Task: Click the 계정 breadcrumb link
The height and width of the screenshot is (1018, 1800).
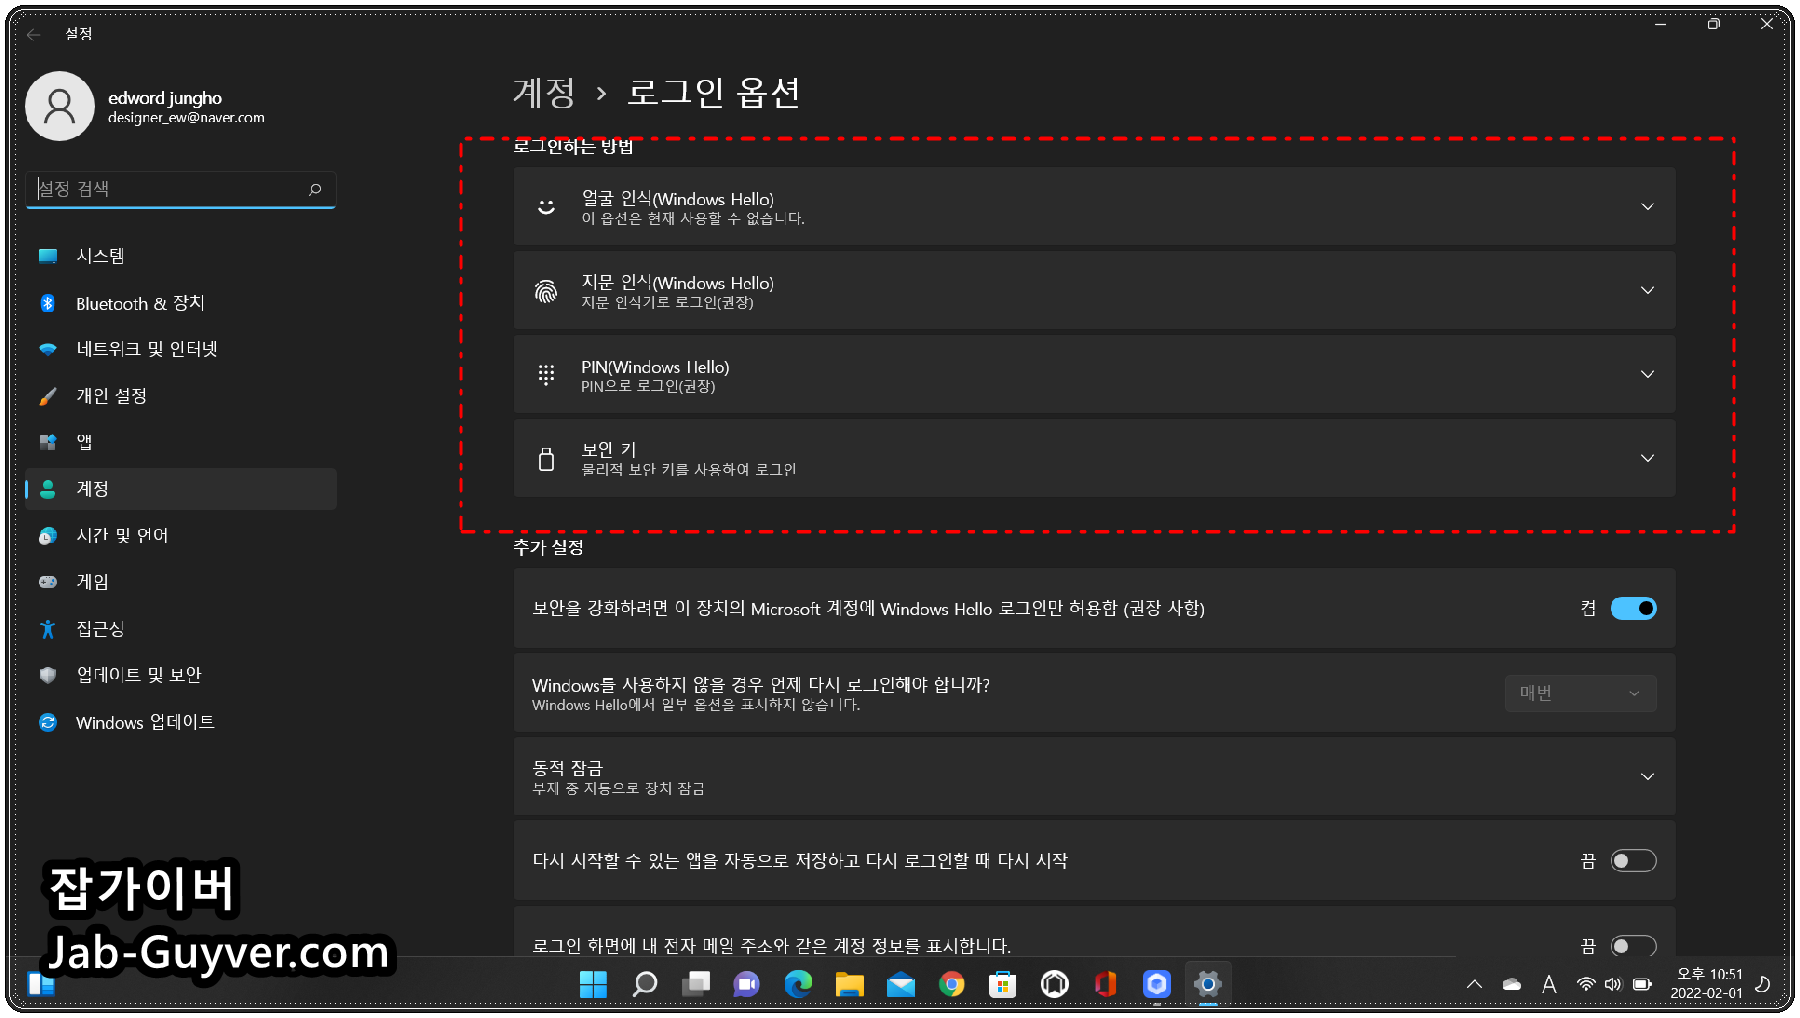Action: tap(543, 92)
